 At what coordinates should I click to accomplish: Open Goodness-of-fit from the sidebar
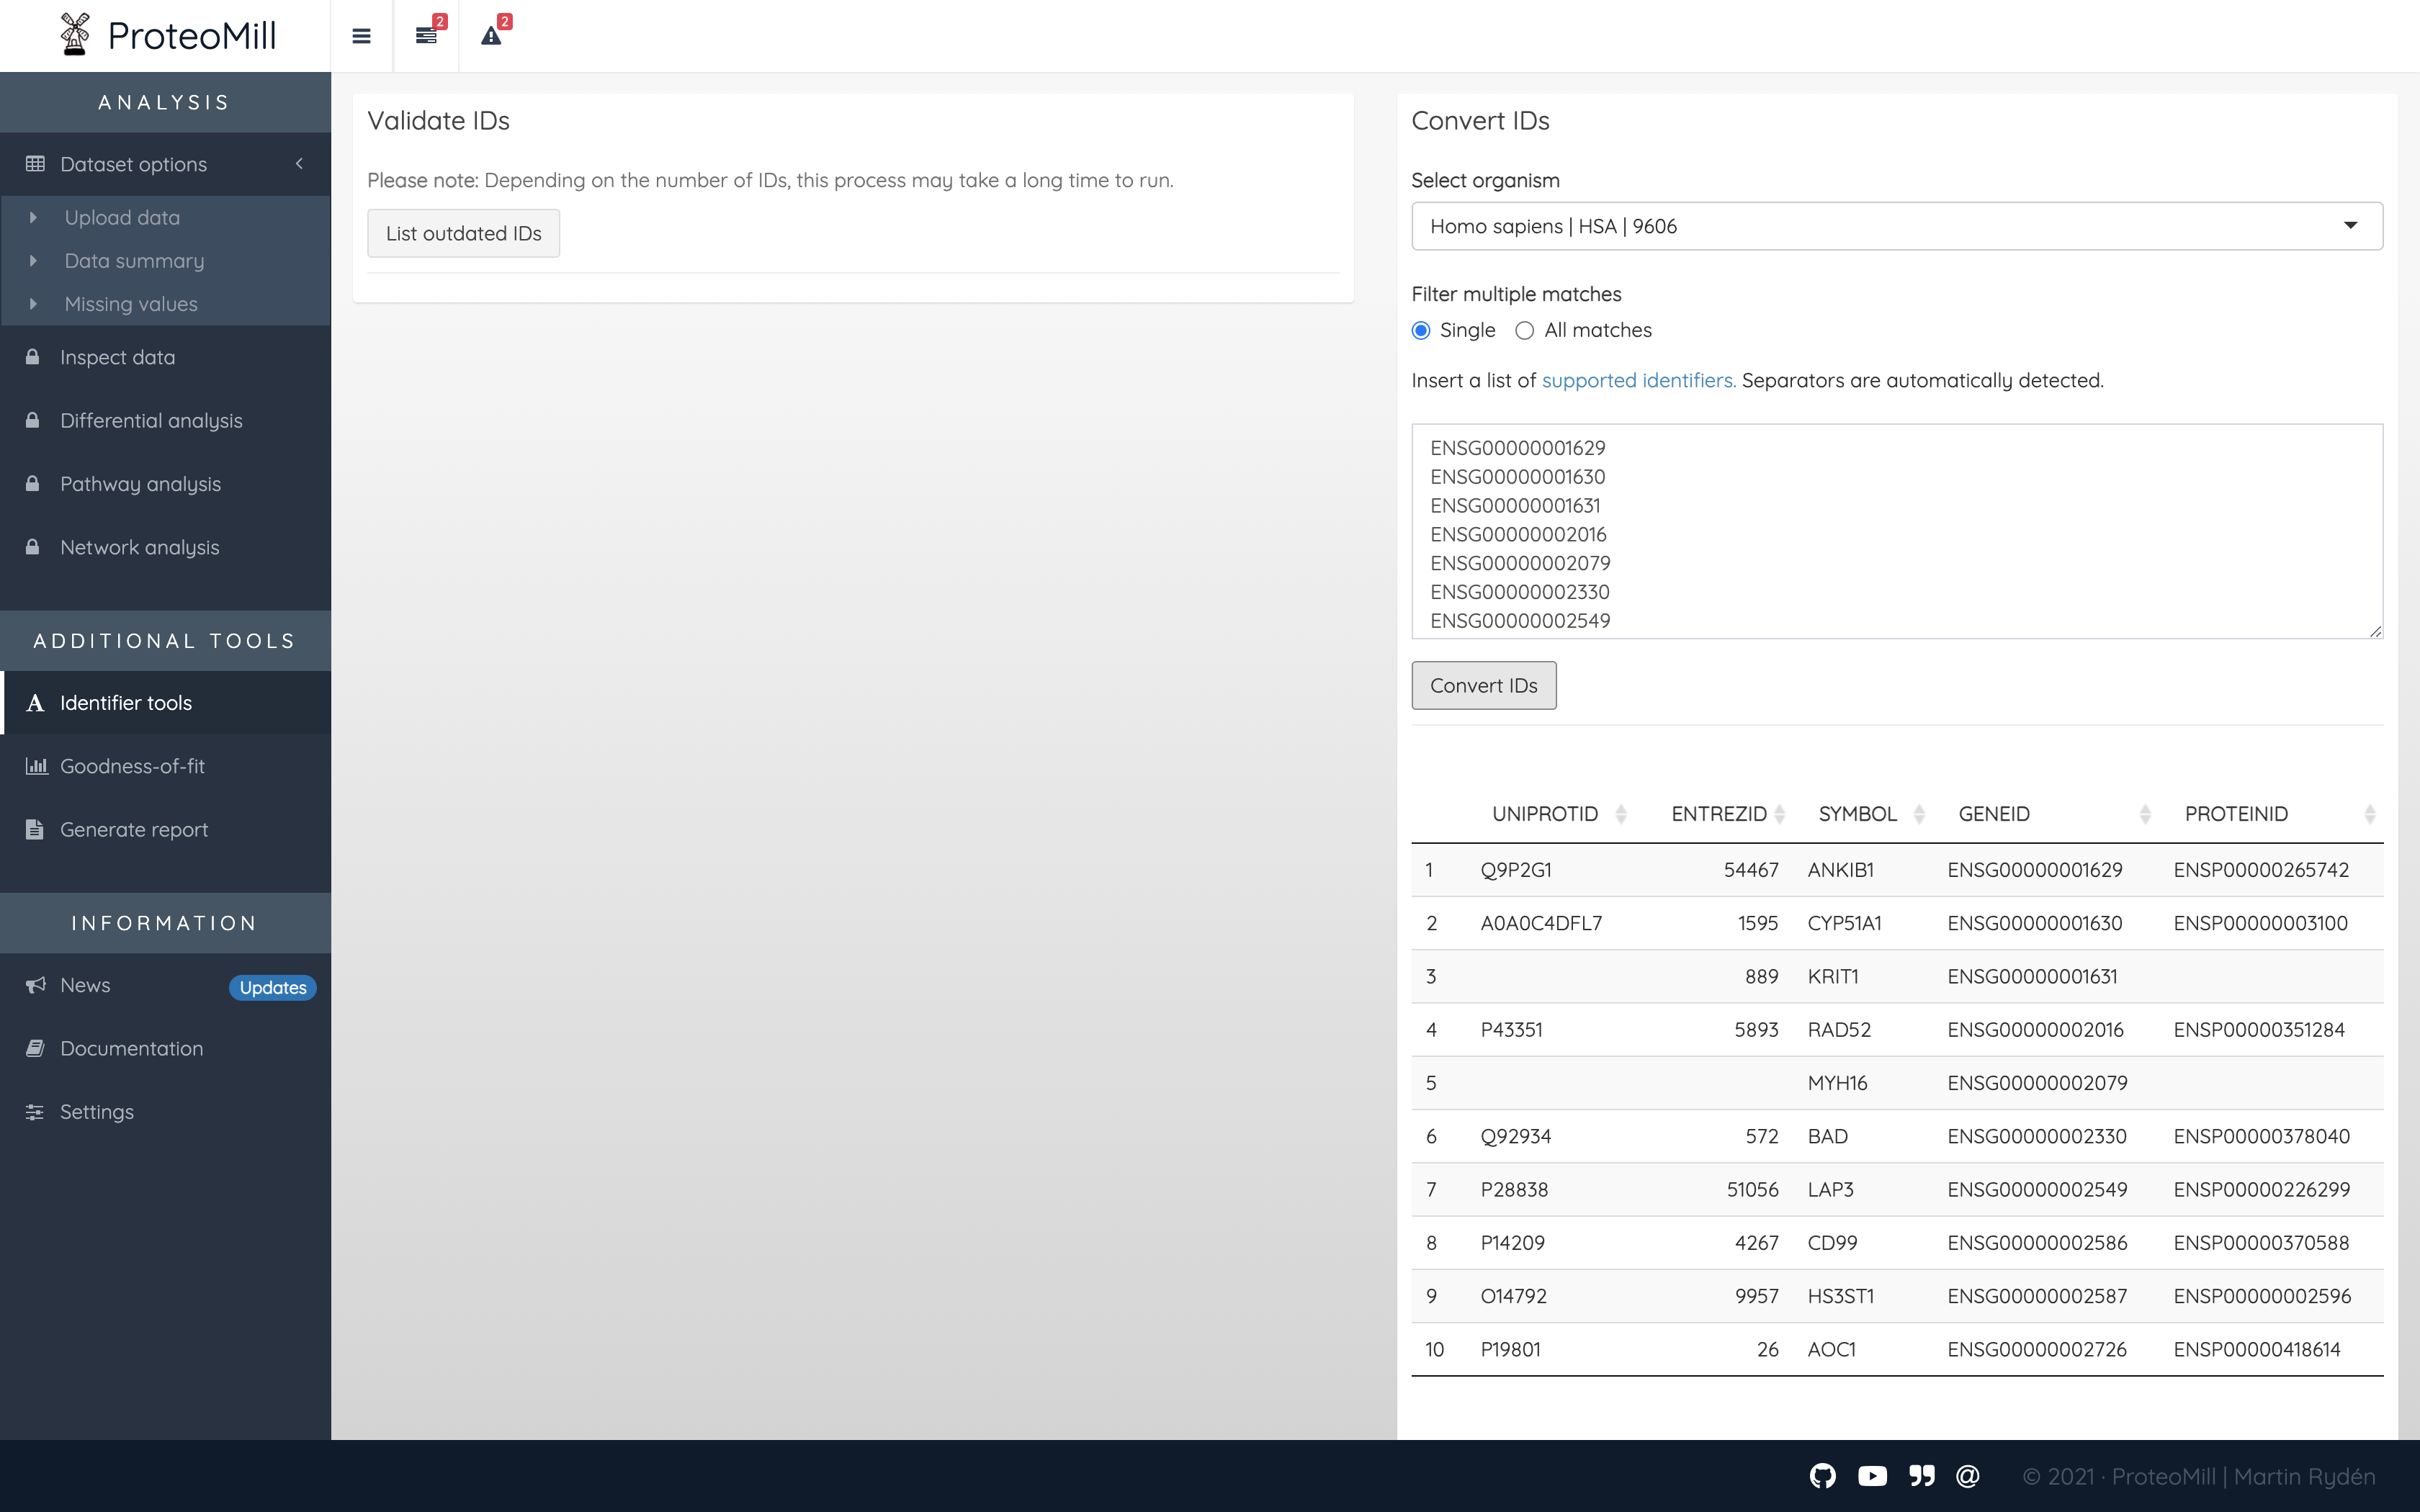tap(132, 766)
